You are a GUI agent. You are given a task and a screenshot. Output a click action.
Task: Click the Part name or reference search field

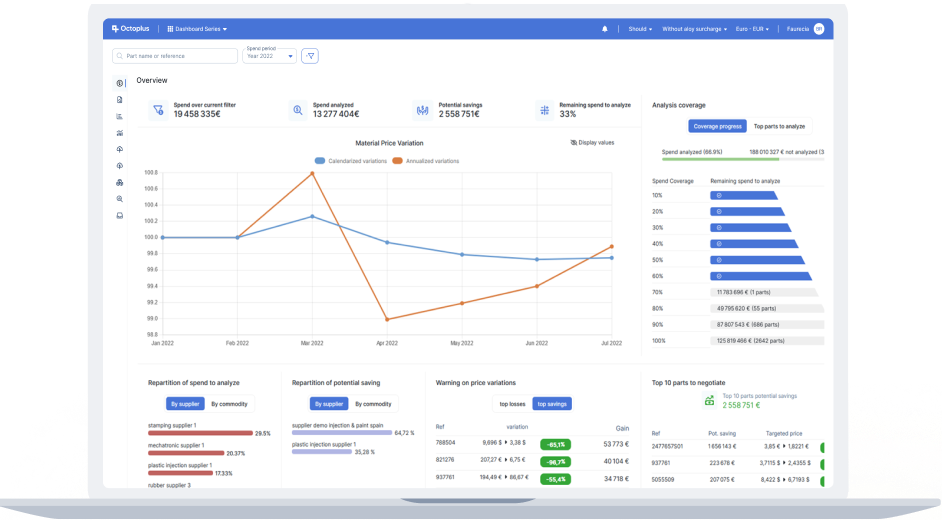[x=175, y=56]
